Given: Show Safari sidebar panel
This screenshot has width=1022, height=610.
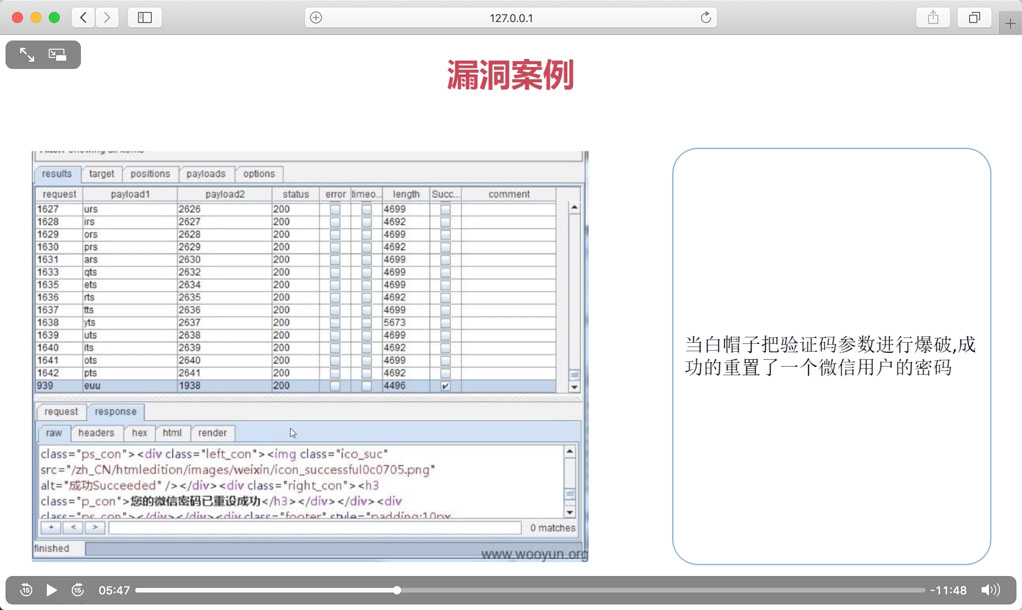Looking at the screenshot, I should coord(145,18).
